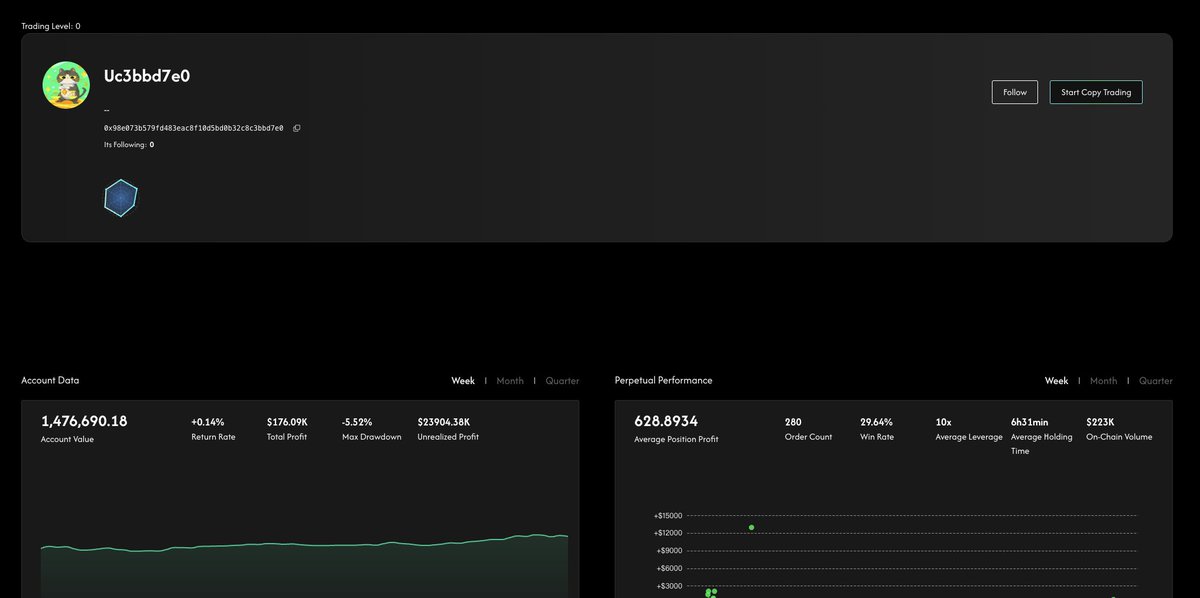Click the Account Data section heading
1200x598 pixels.
pos(50,380)
